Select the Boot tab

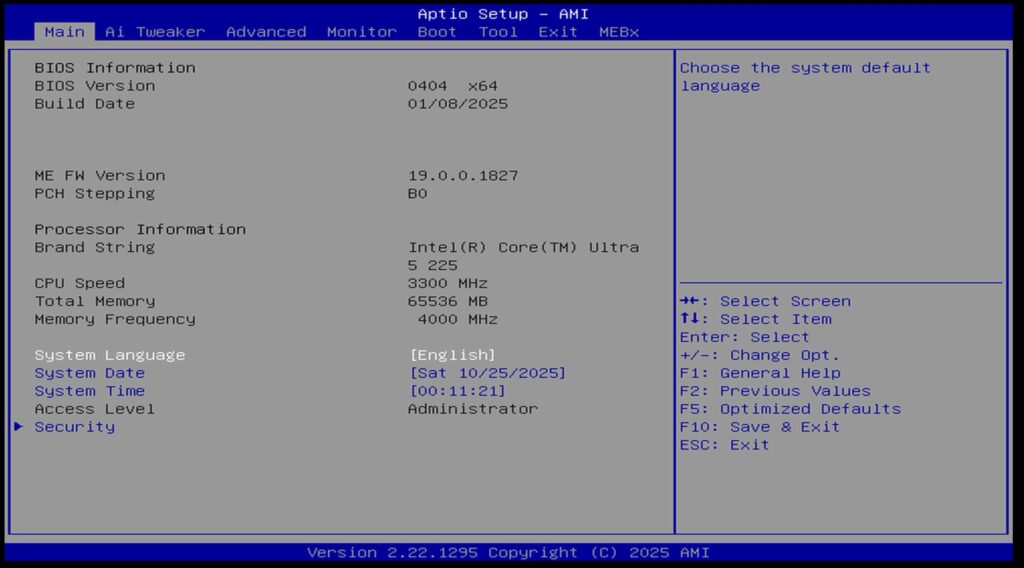pyautogui.click(x=437, y=32)
